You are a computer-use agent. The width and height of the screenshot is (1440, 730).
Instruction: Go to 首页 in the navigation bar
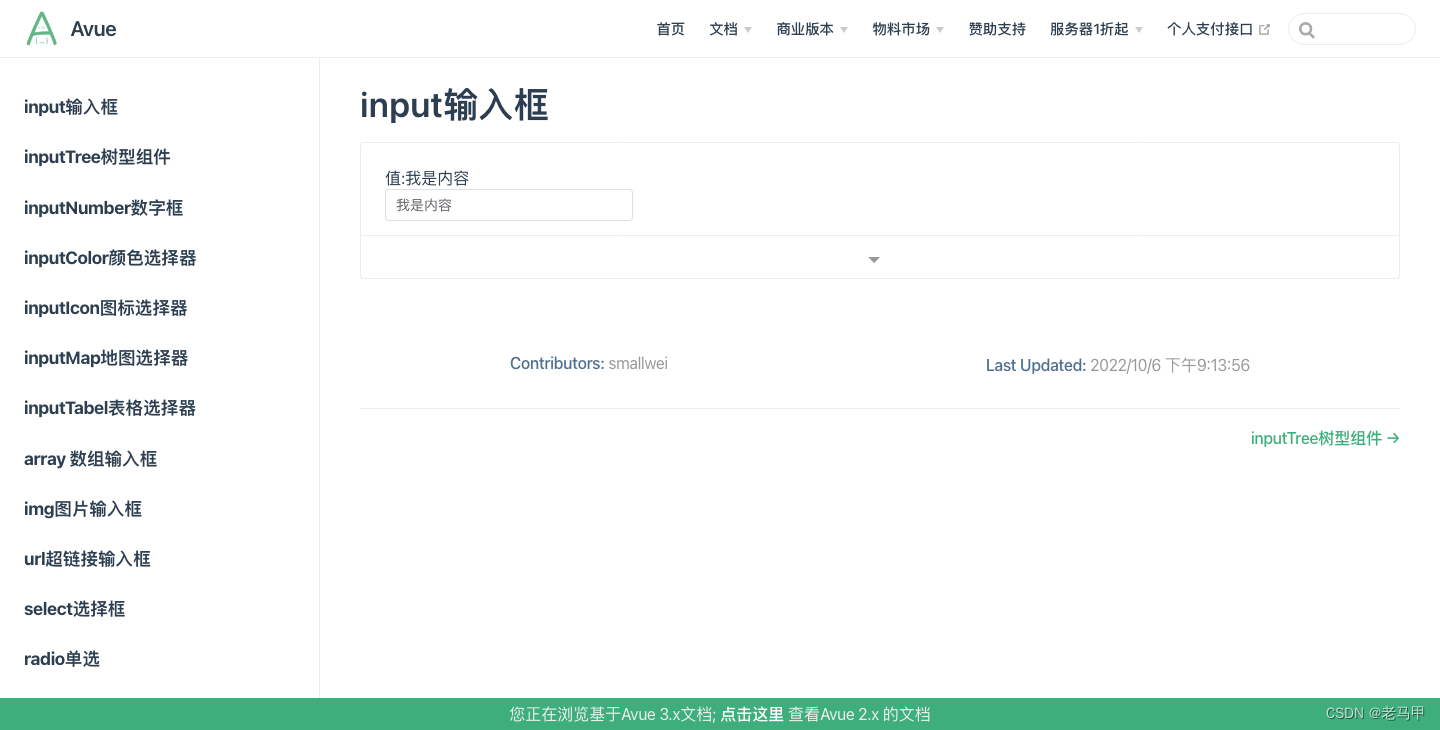tap(670, 29)
